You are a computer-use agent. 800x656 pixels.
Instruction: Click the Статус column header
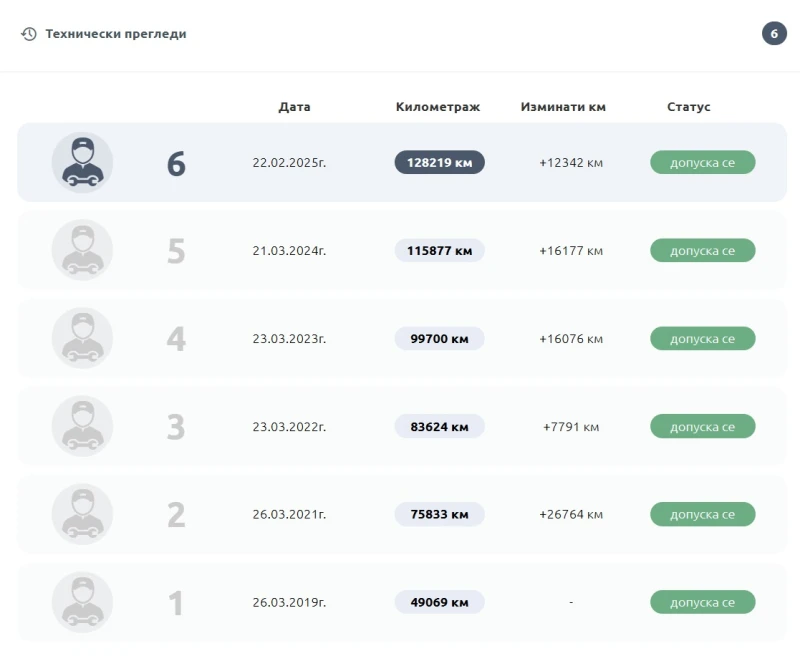tap(689, 107)
